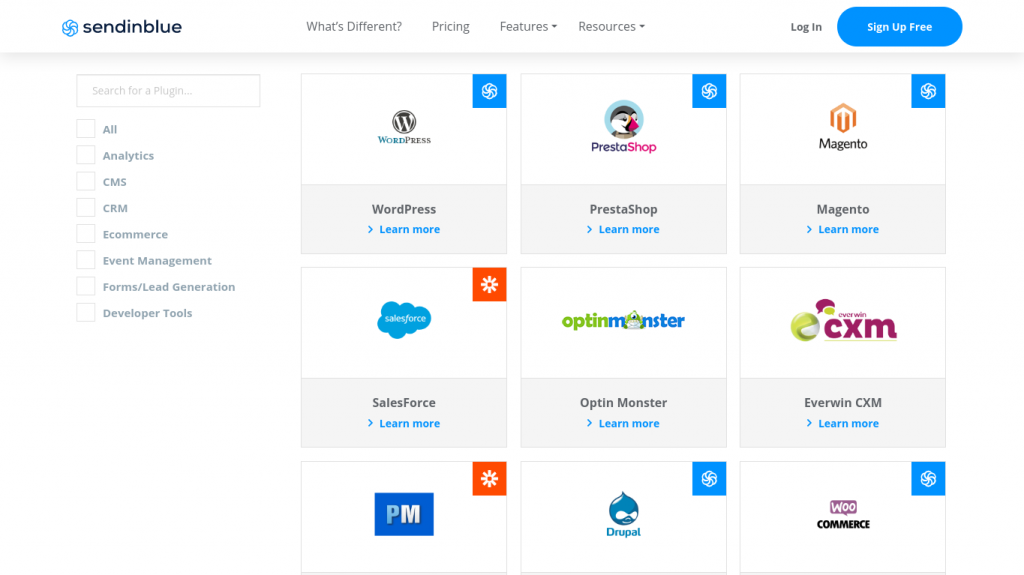Click the WordPress card title text
The width and height of the screenshot is (1024, 575).
pyautogui.click(x=404, y=209)
